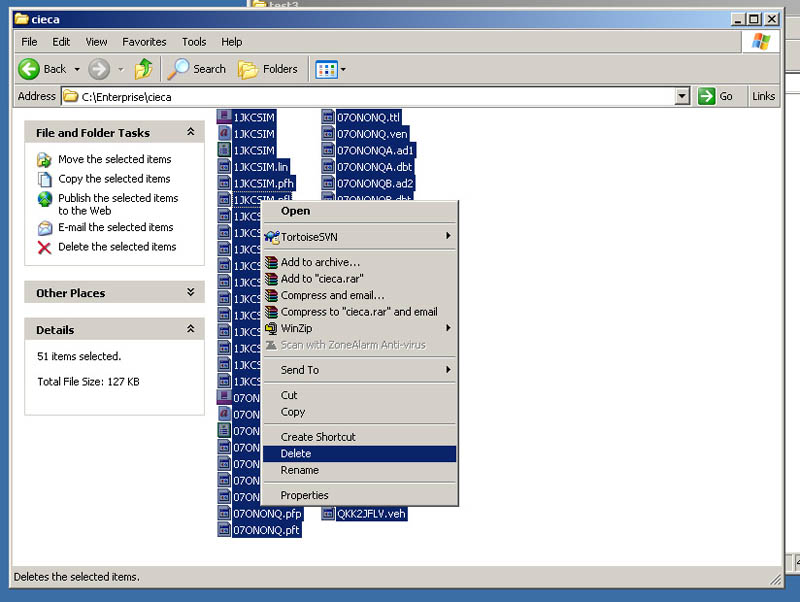Collapse the File and Folder Tasks panel
This screenshot has height=602, width=800.
190,132
